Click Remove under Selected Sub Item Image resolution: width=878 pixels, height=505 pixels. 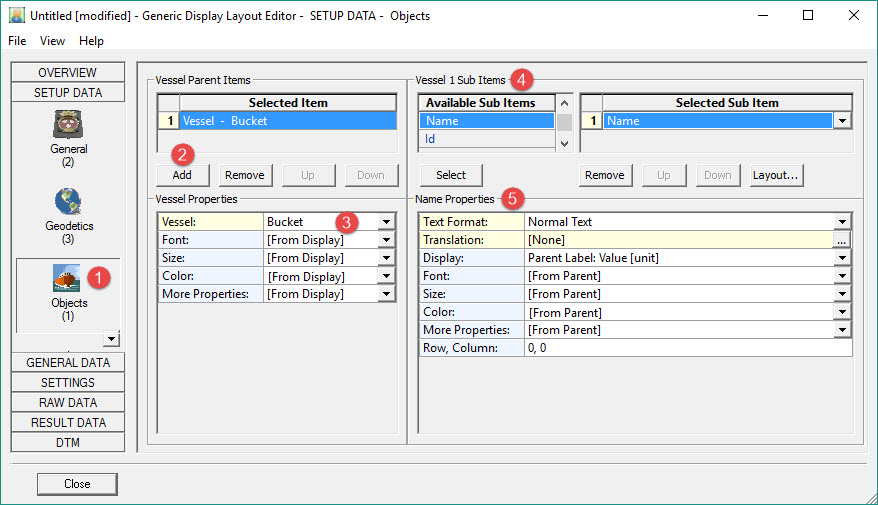pos(605,175)
